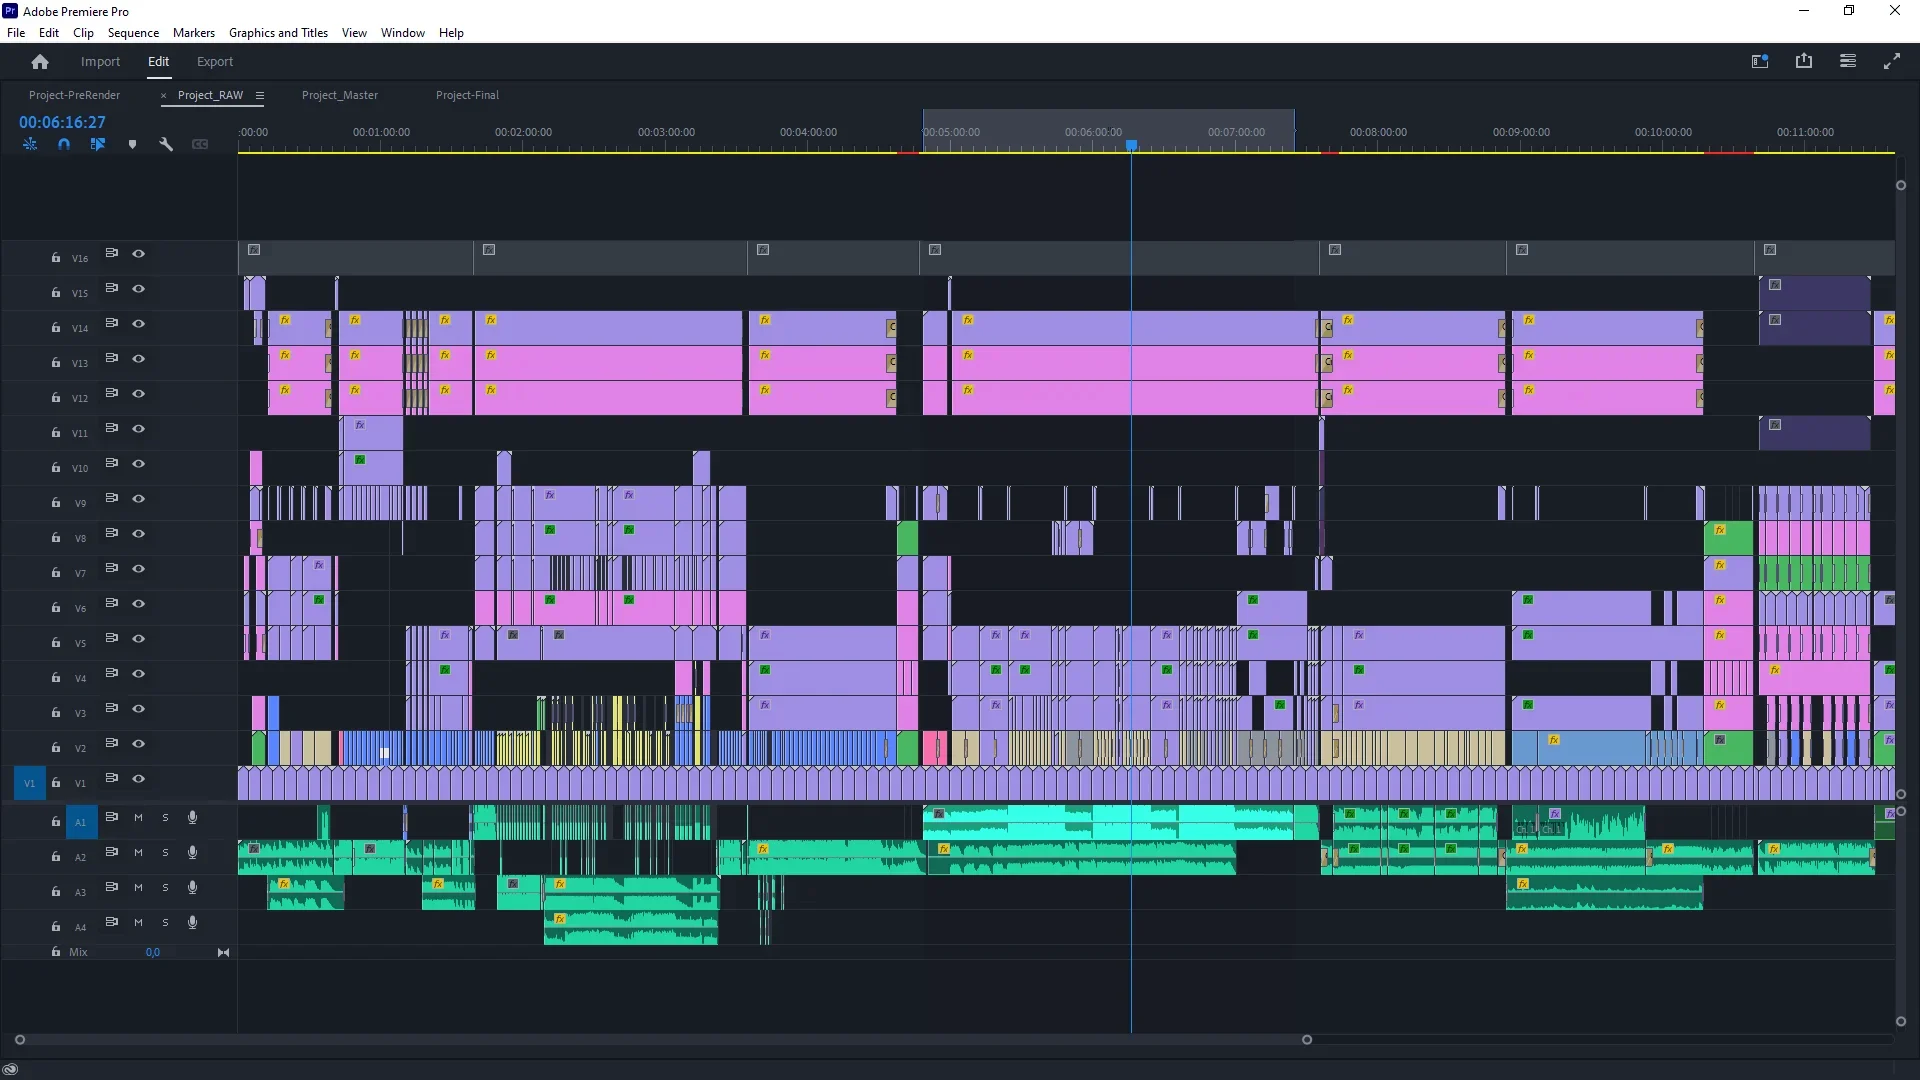The image size is (1920, 1080).
Task: Enable voice-over record on track A1
Action: [192, 818]
